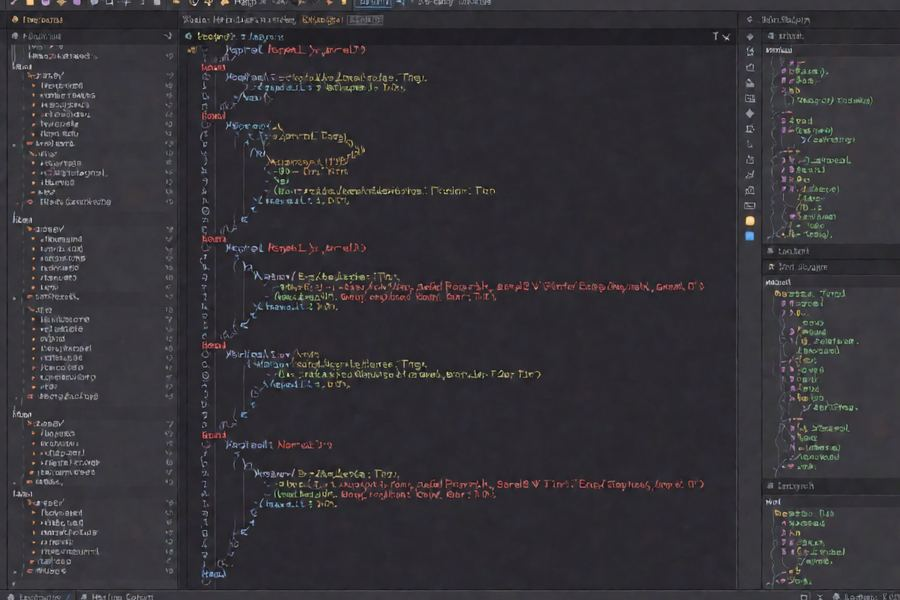The image size is (900, 600).
Task: Click the yellow square icon in the right icon strip
Action: point(750,220)
